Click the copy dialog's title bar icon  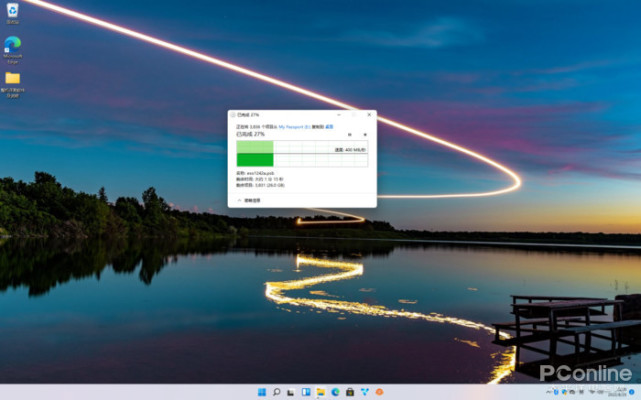233,115
